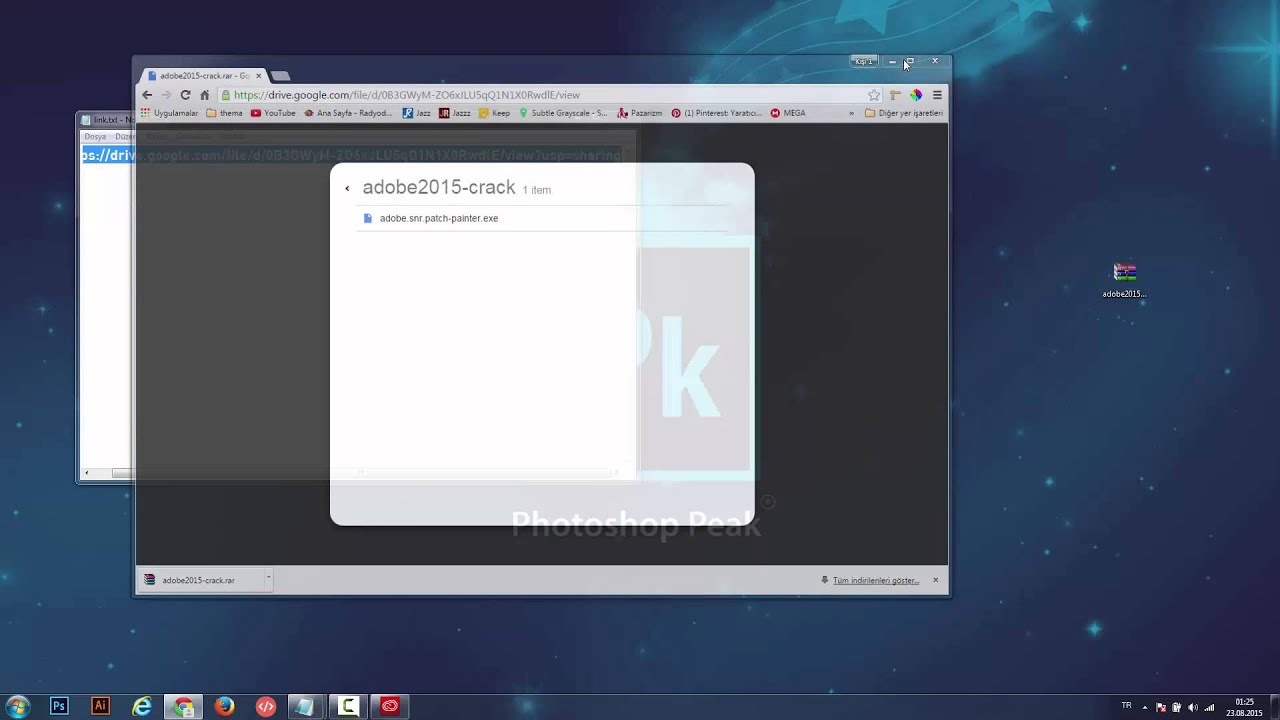Screen dimensions: 1280x720
Task: Open Camtasia from the taskbar
Action: pyautogui.click(x=348, y=706)
